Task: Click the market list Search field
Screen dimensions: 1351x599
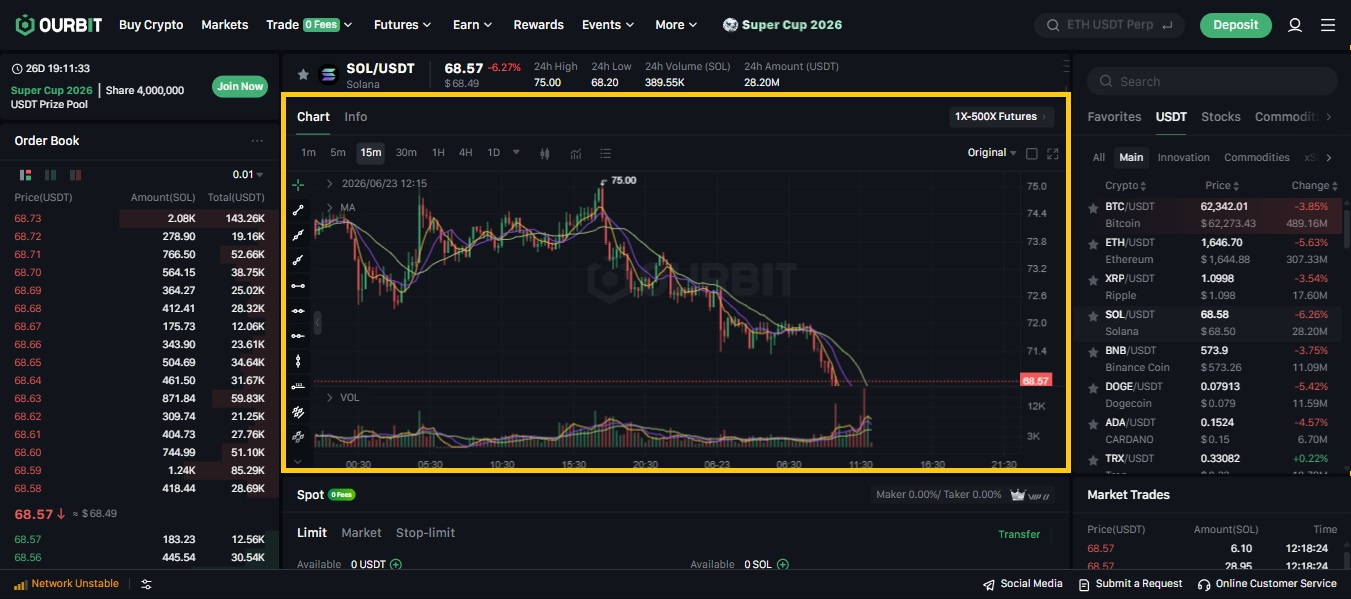Action: (x=1212, y=82)
